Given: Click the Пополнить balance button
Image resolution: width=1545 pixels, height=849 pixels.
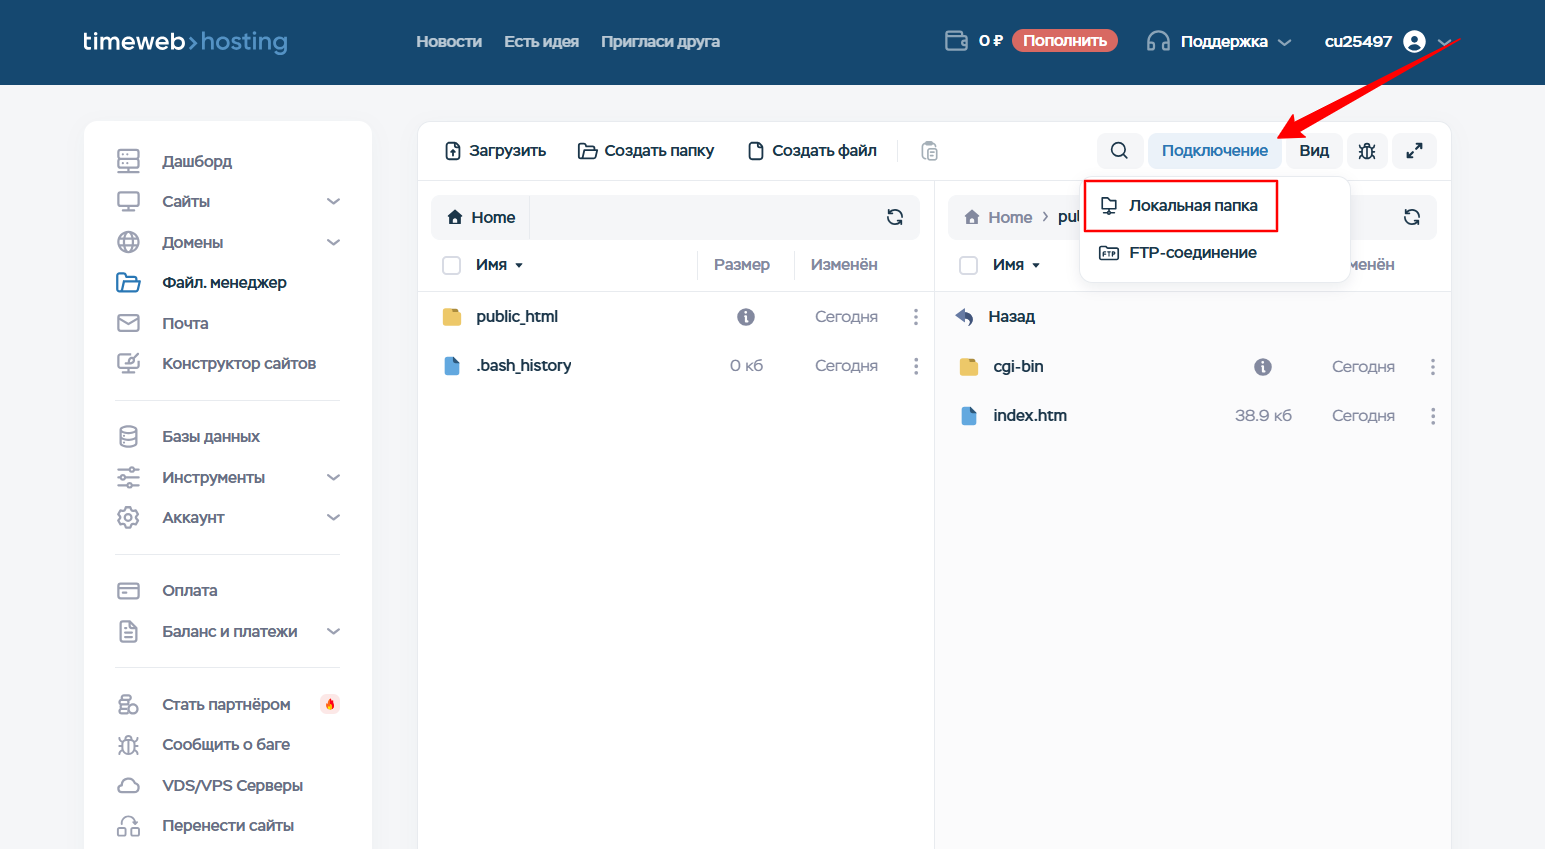Looking at the screenshot, I should point(1065,41).
